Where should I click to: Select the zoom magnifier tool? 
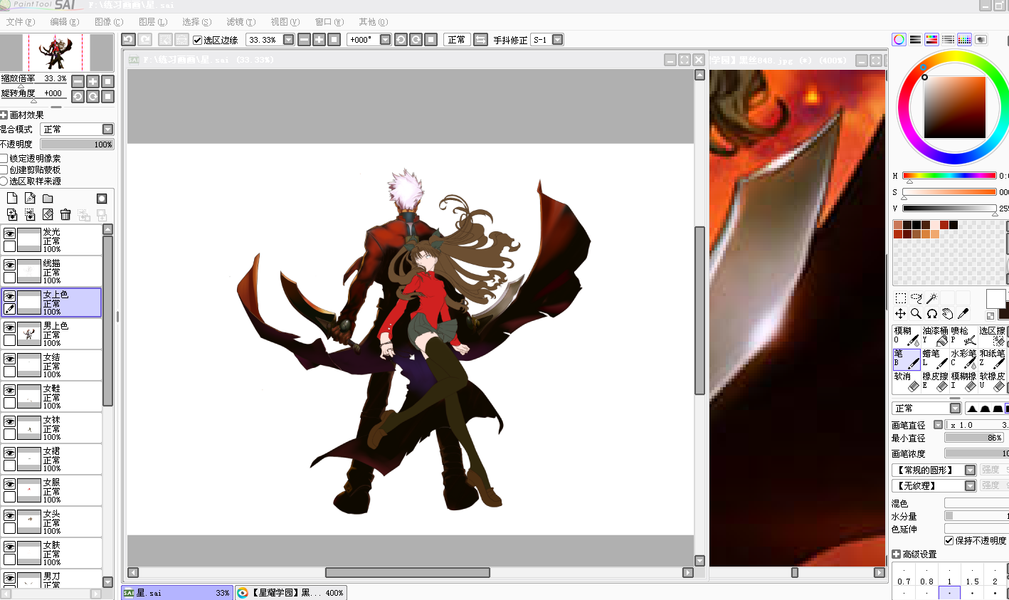916,314
